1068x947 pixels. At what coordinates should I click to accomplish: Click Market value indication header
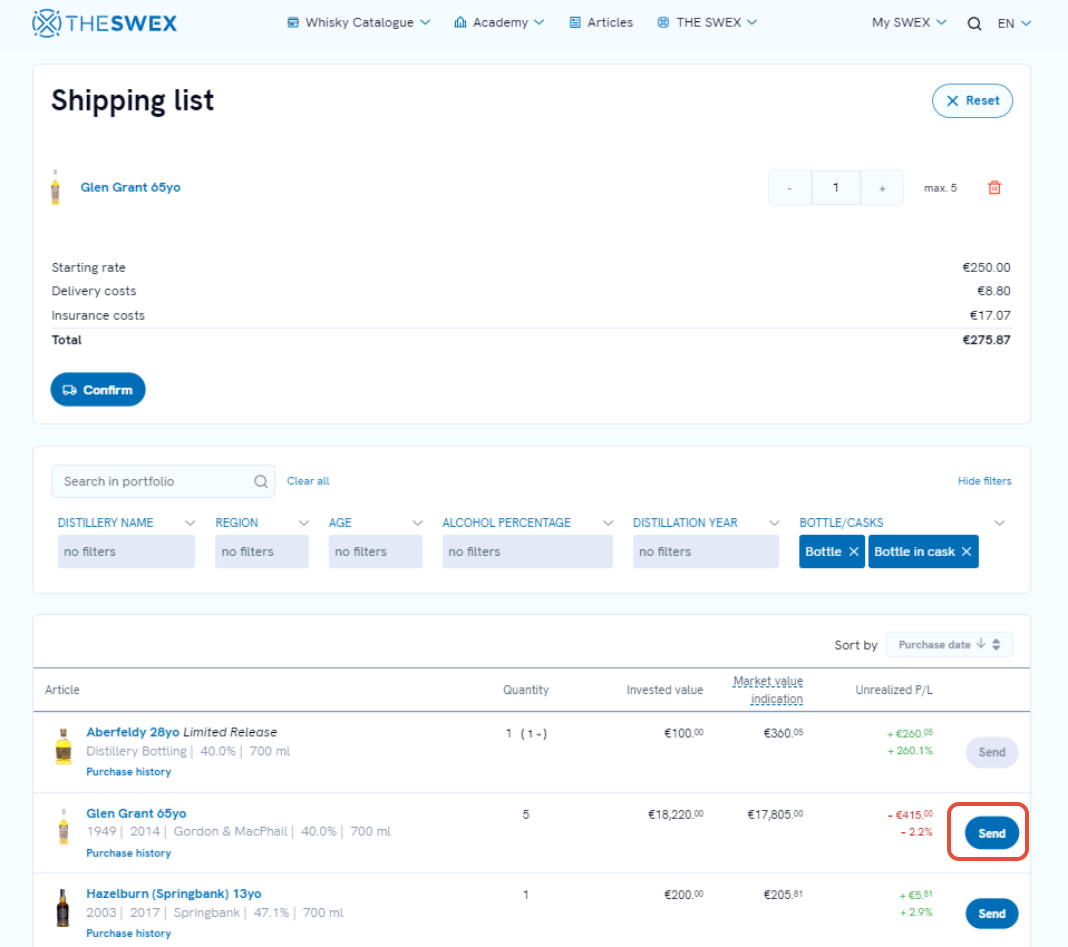tap(768, 690)
